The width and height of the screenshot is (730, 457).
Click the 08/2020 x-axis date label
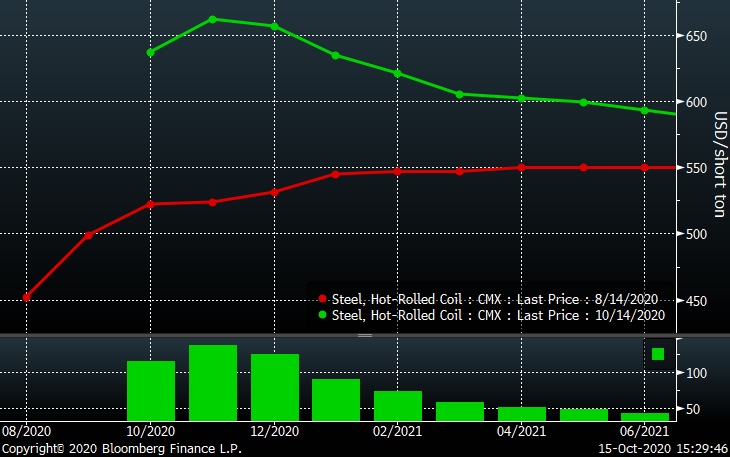pos(27,431)
